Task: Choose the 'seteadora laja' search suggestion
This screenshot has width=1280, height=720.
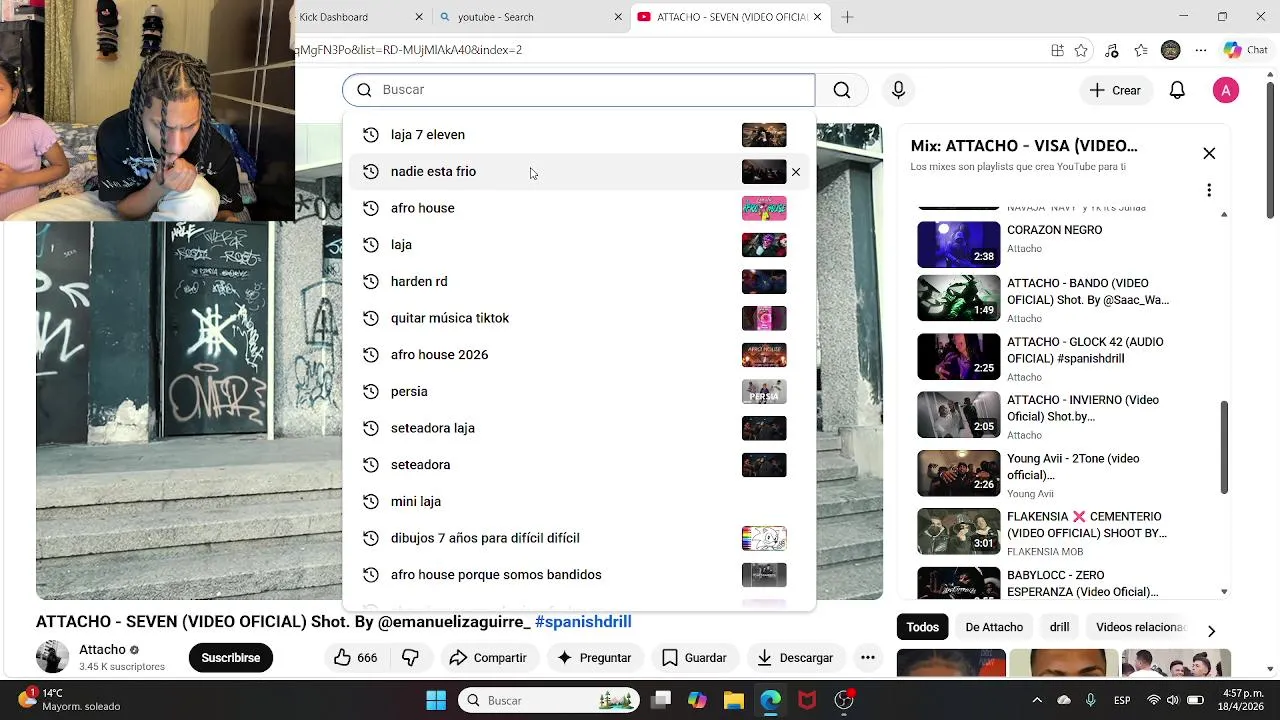Action: coord(578,428)
